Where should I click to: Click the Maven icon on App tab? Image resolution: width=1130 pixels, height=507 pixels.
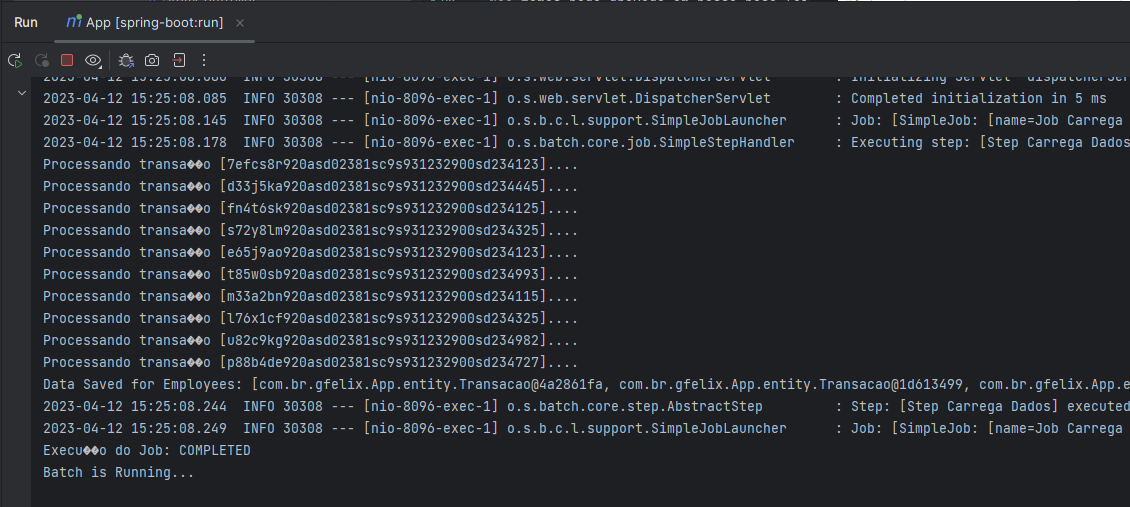(x=73, y=21)
